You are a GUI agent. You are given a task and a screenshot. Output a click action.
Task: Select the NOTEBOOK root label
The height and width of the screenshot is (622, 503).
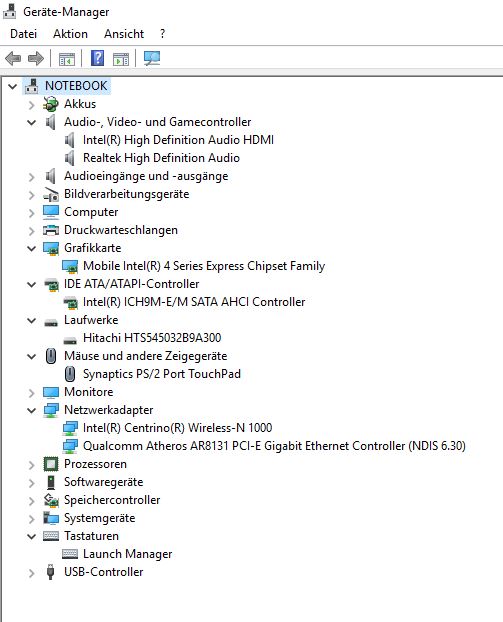click(76, 86)
